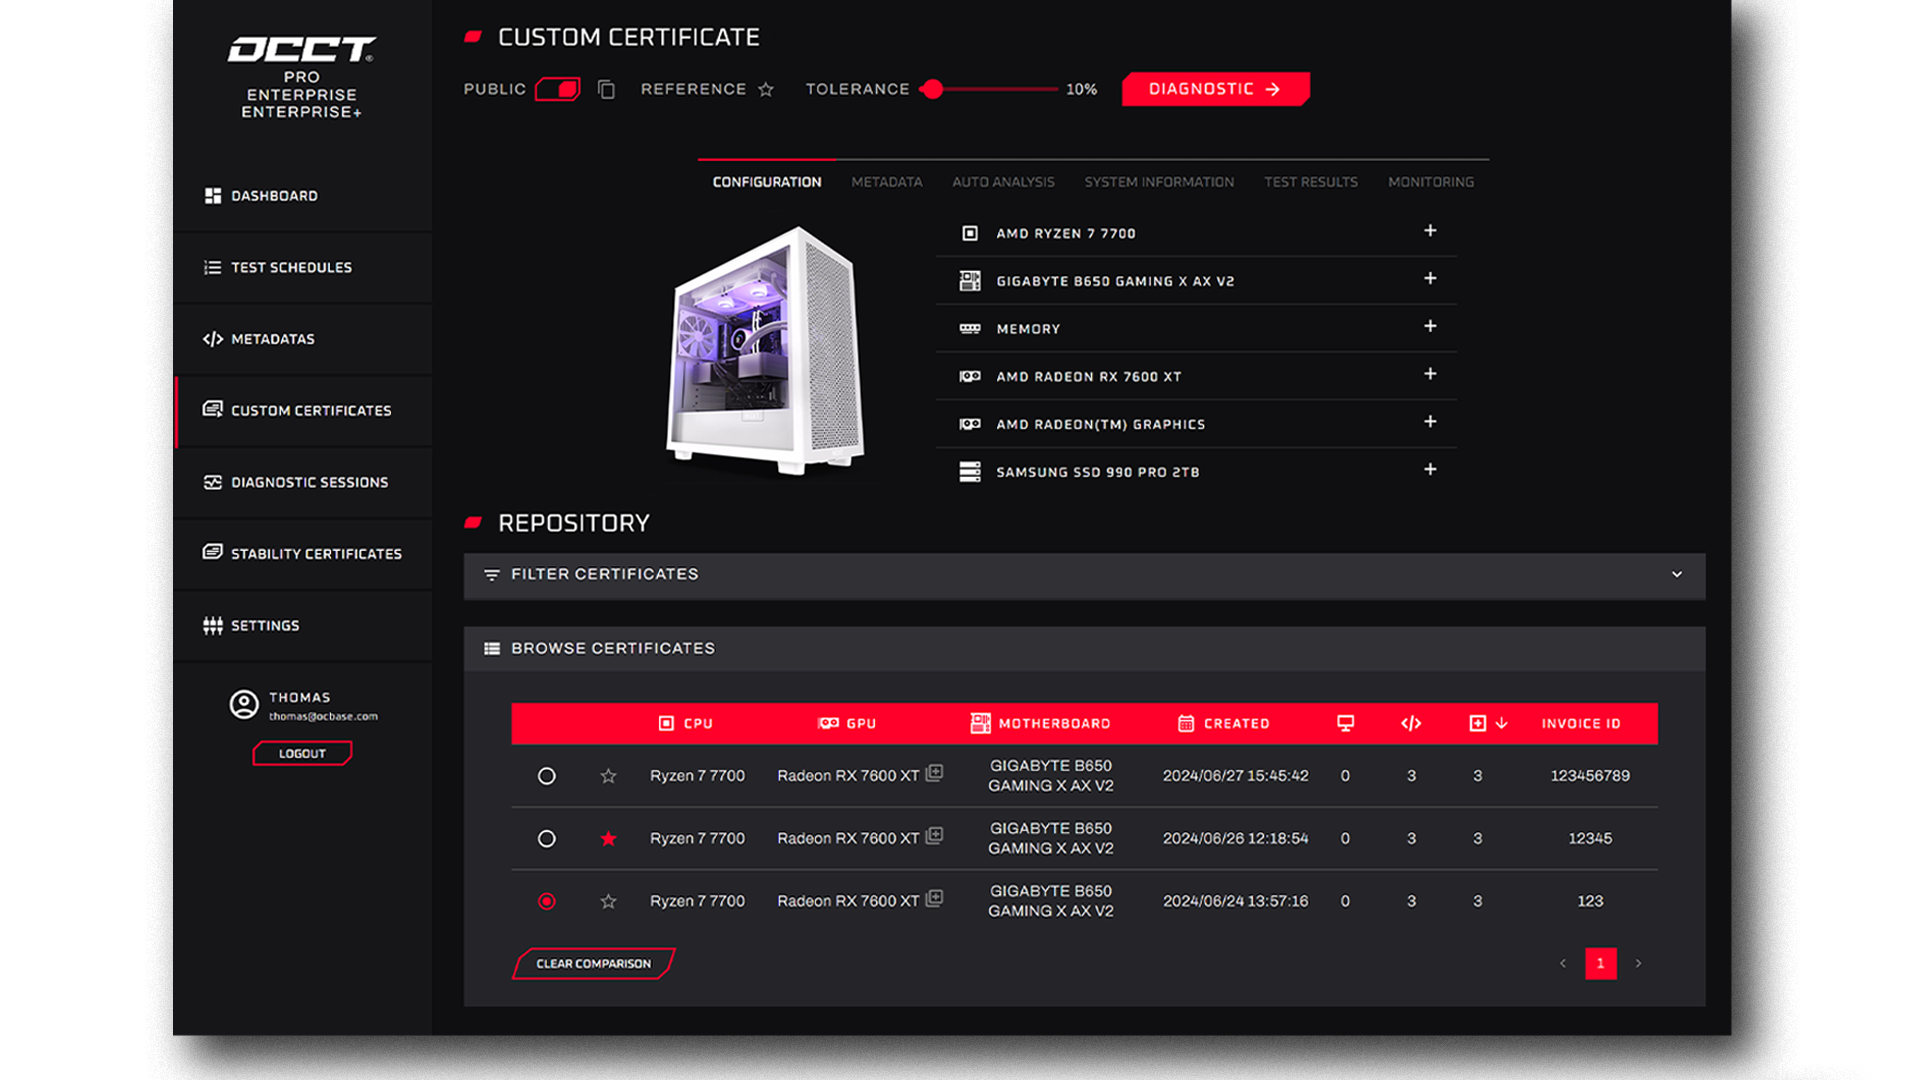Click GPU details icon in 2024/06/24 row
Image resolution: width=1920 pixels, height=1080 pixels.
934,898
